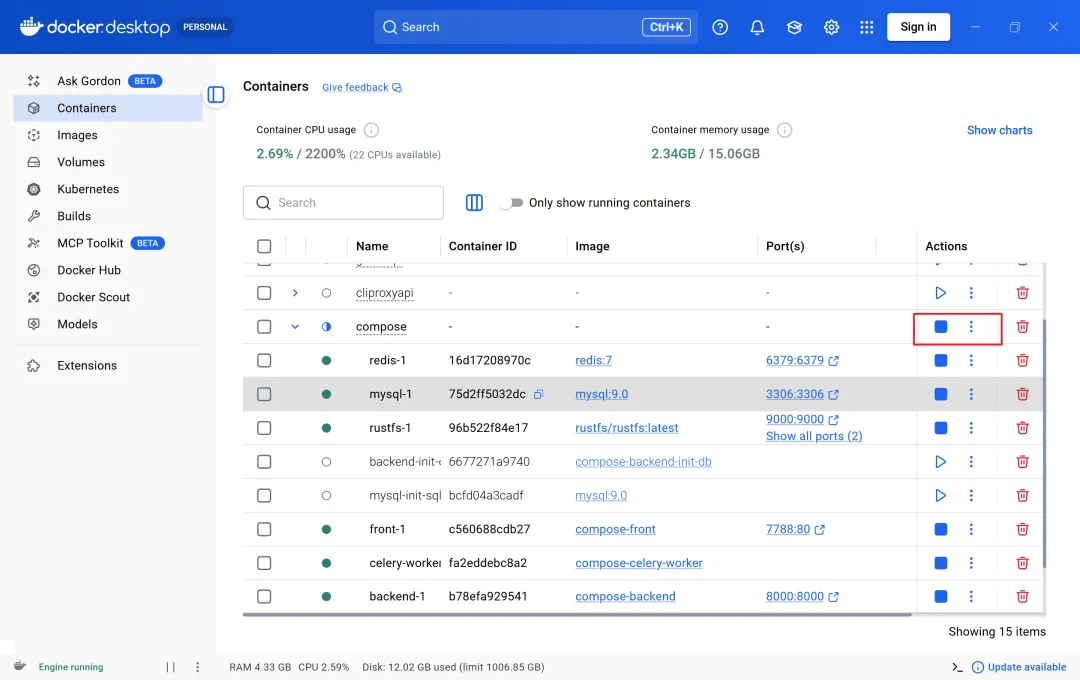This screenshot has height=680, width=1080.
Task: Stop the mysql-1 container
Action: 940,394
